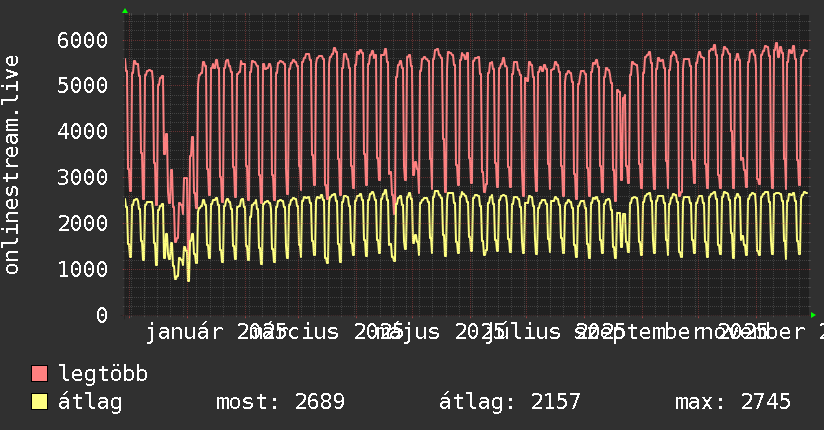
Task: Click the max: 2745 value
Action: (x=733, y=402)
